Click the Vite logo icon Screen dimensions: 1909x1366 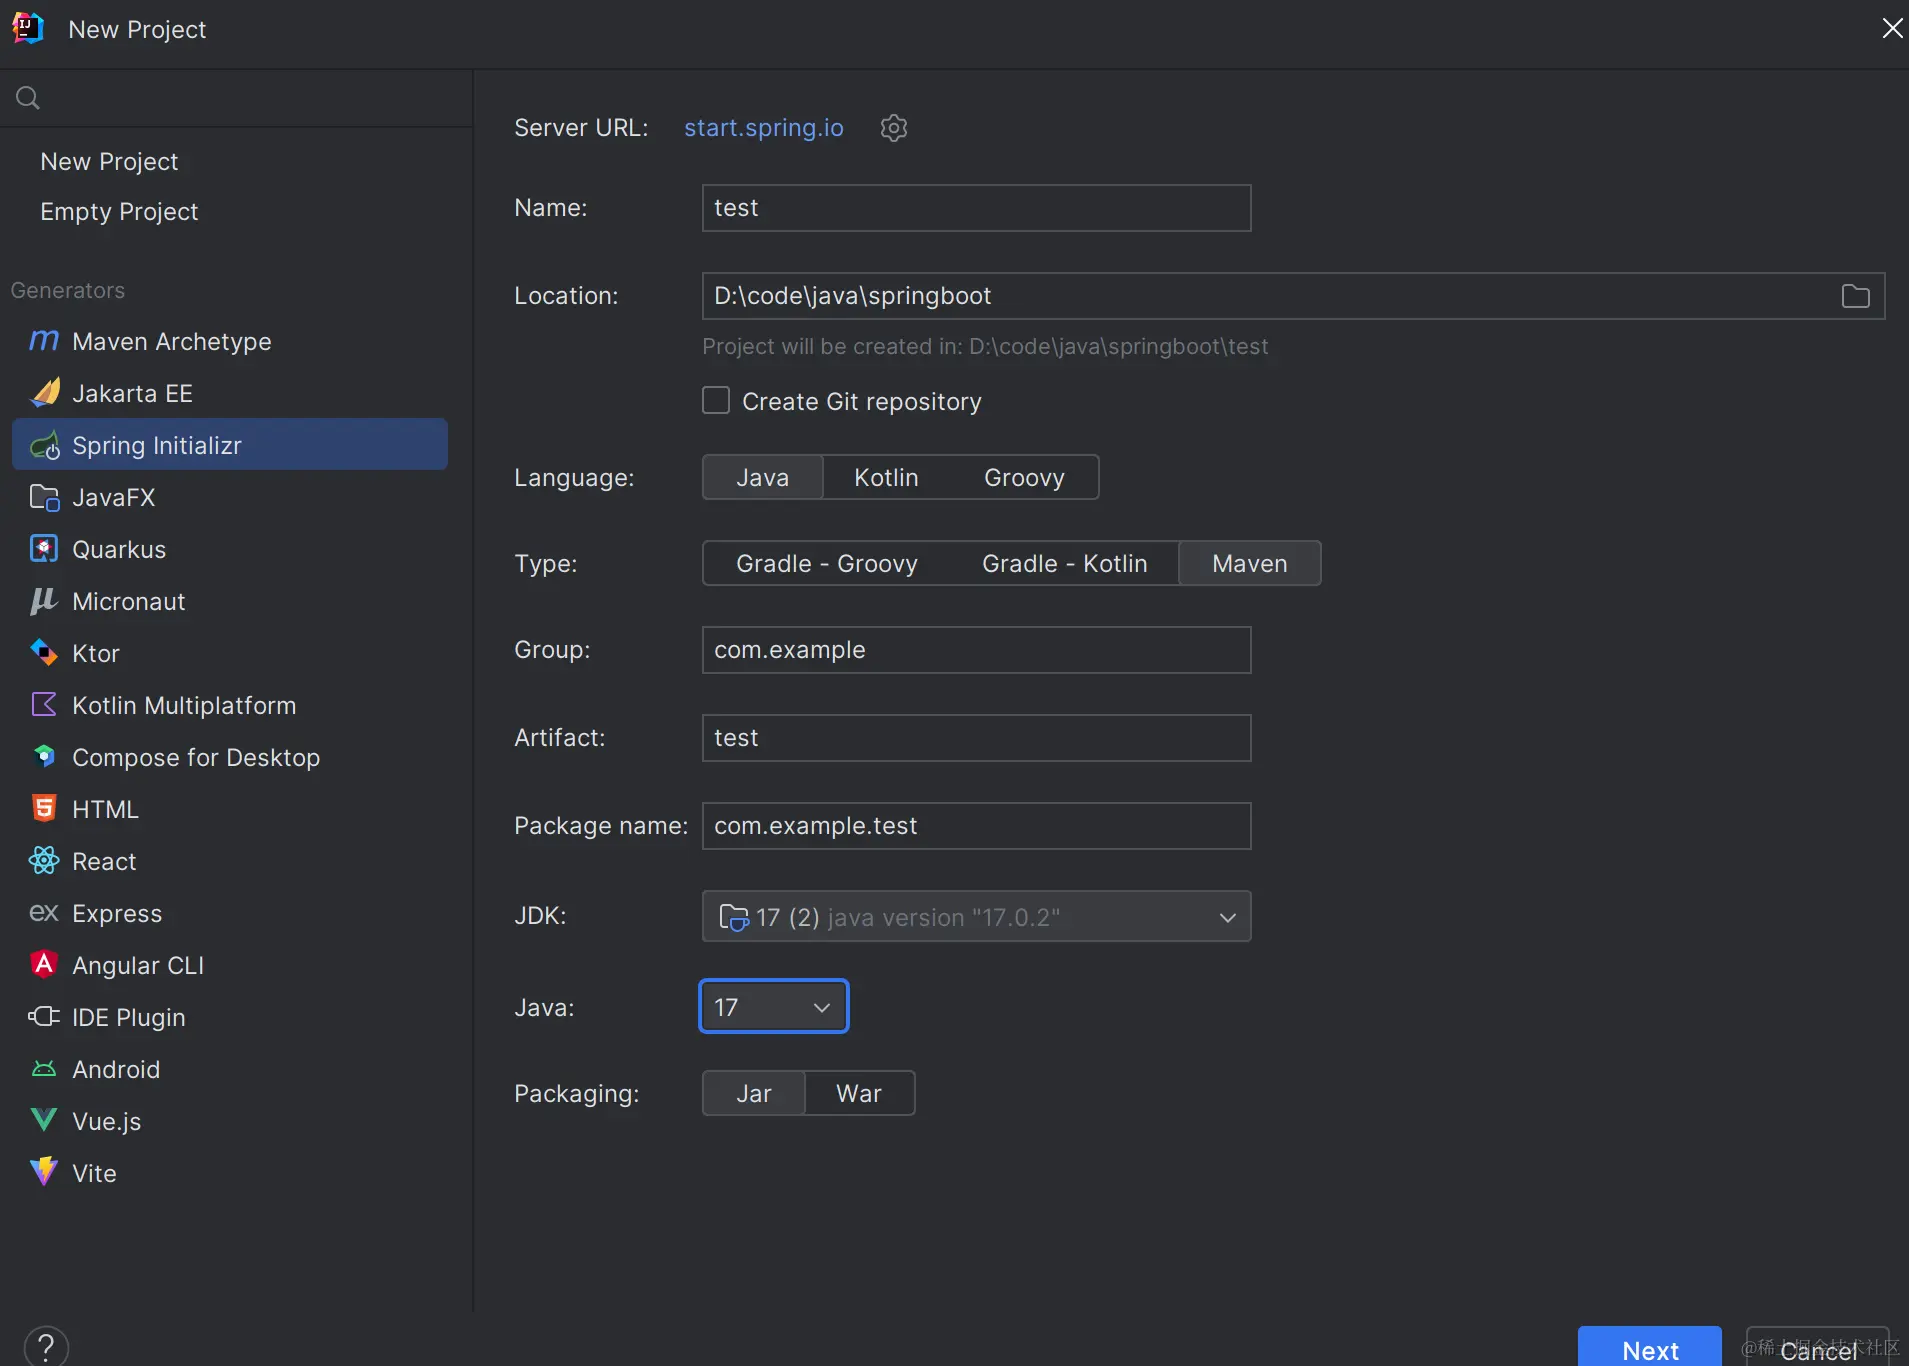pos(44,1172)
